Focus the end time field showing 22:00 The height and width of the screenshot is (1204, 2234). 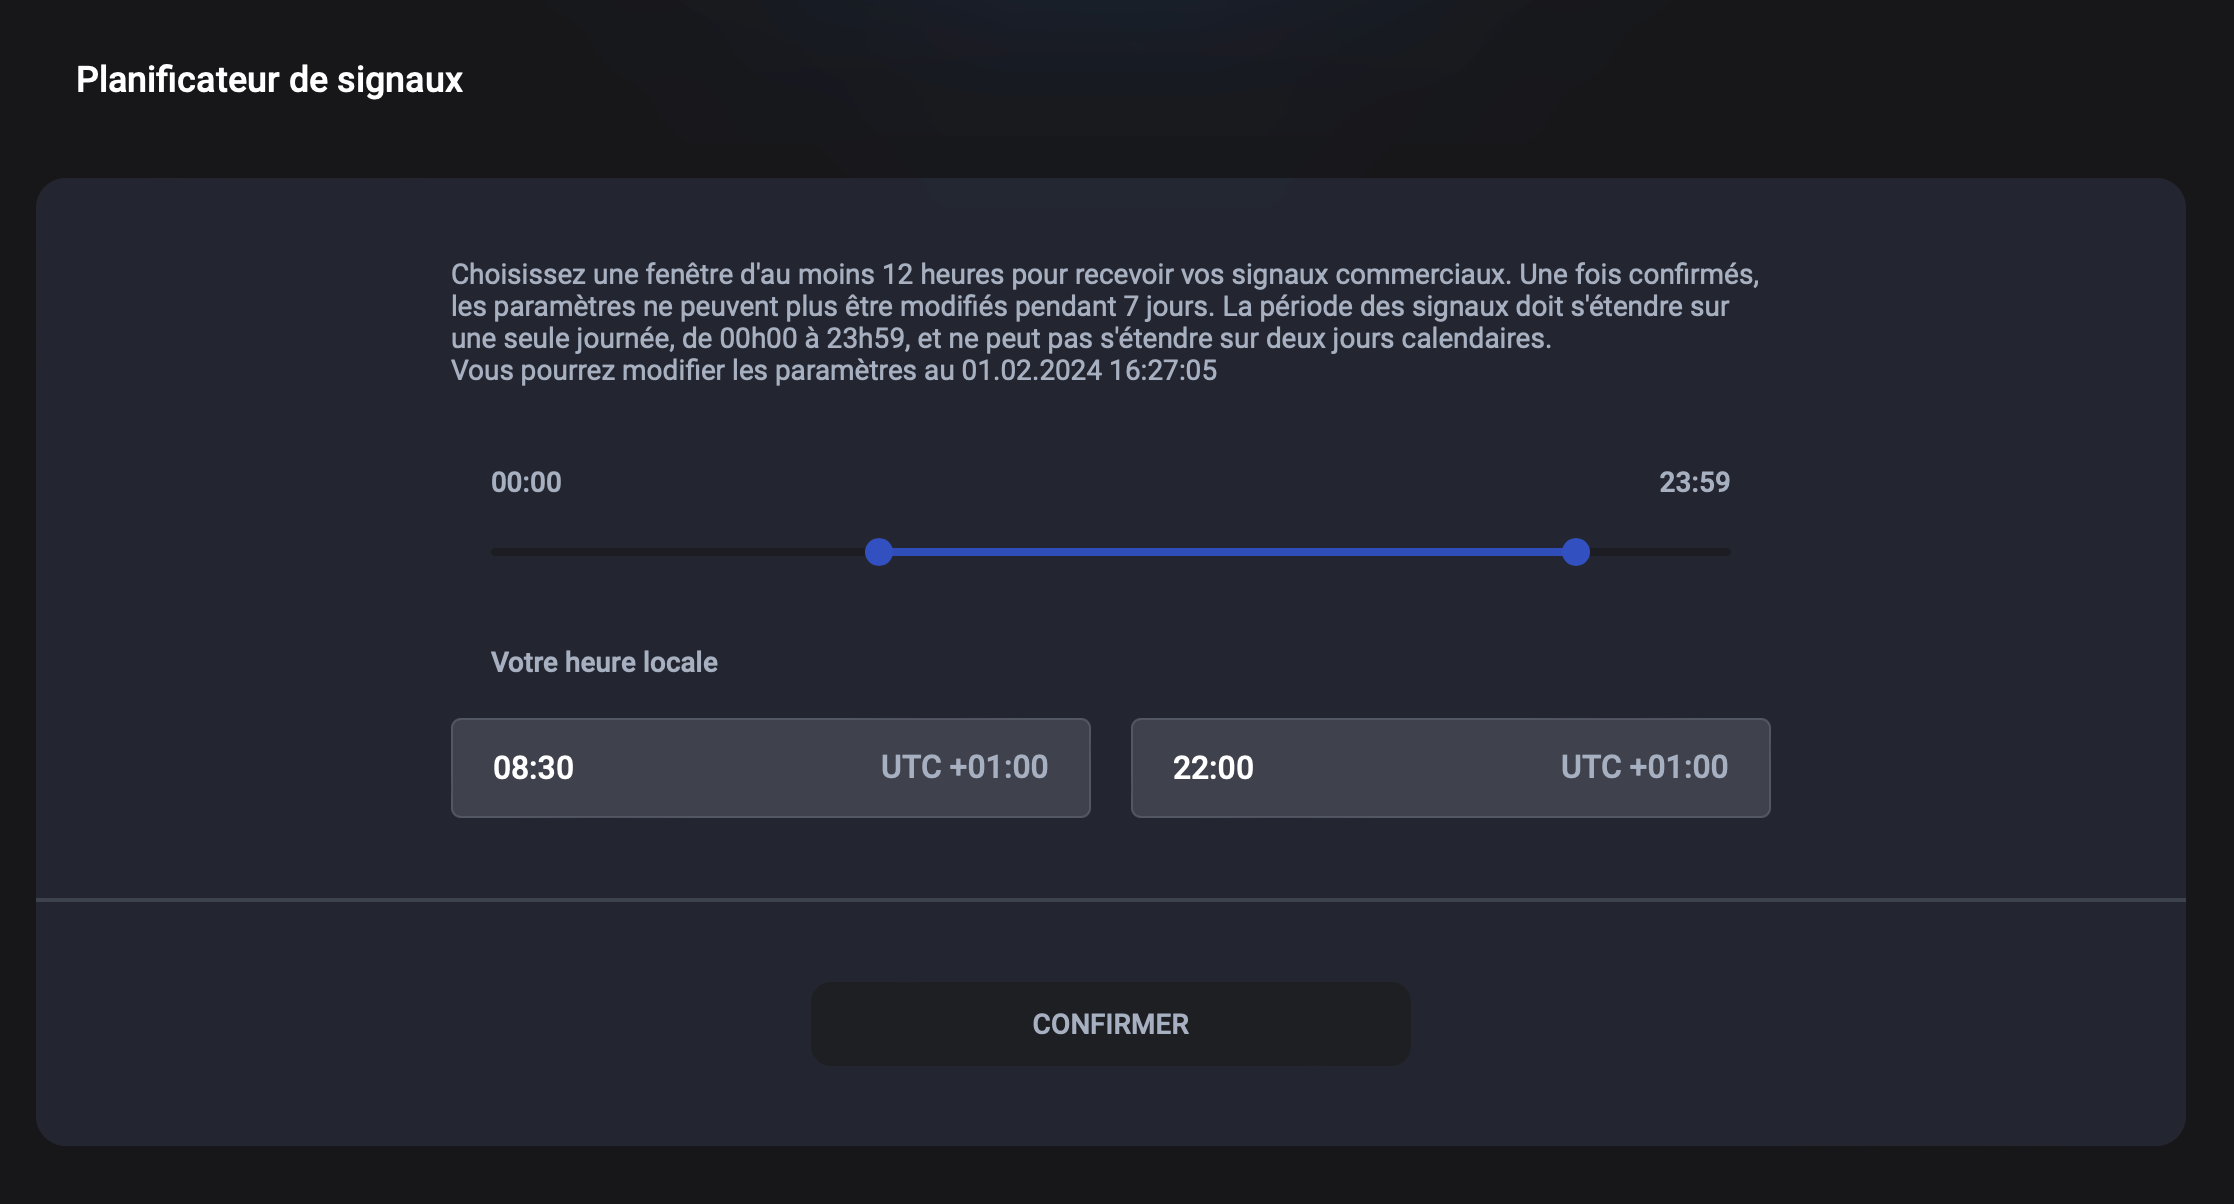click(1450, 768)
